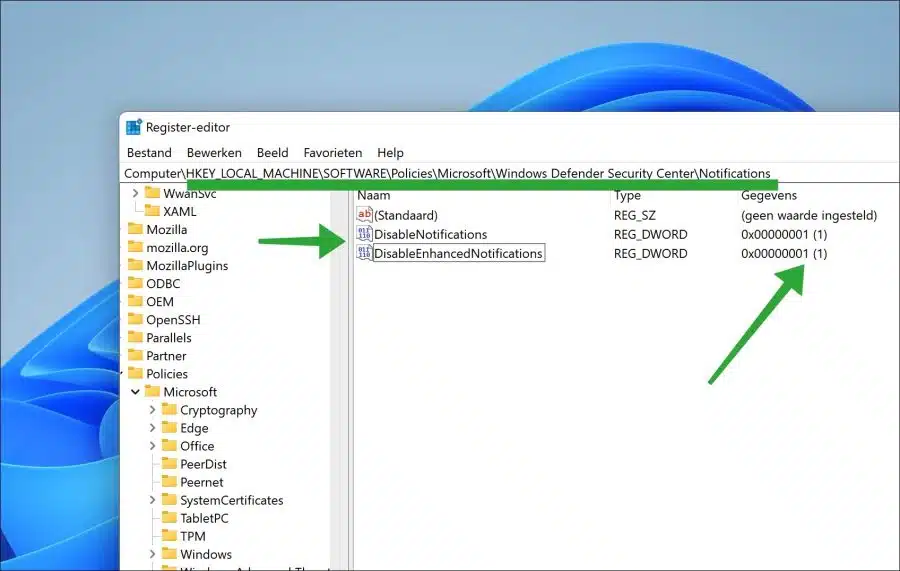
Task: Collapse the Microsoft tree node
Action: coord(135,392)
